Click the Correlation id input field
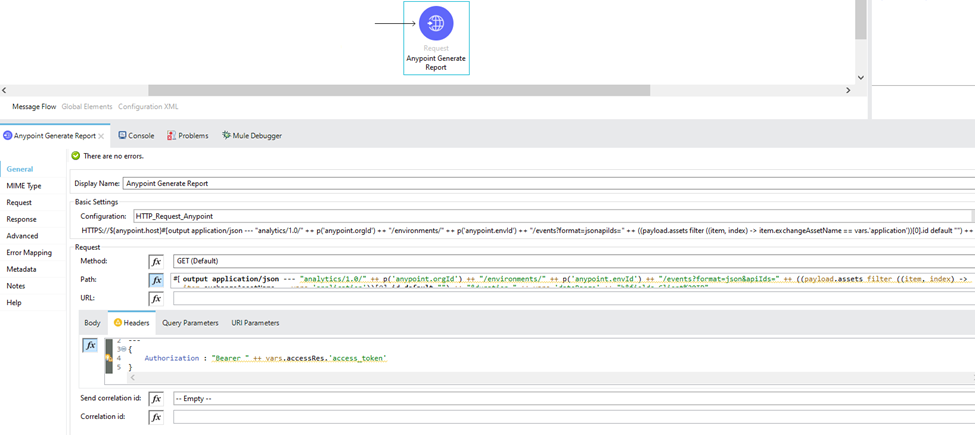Viewport: 975px width, 435px height. click(573, 417)
